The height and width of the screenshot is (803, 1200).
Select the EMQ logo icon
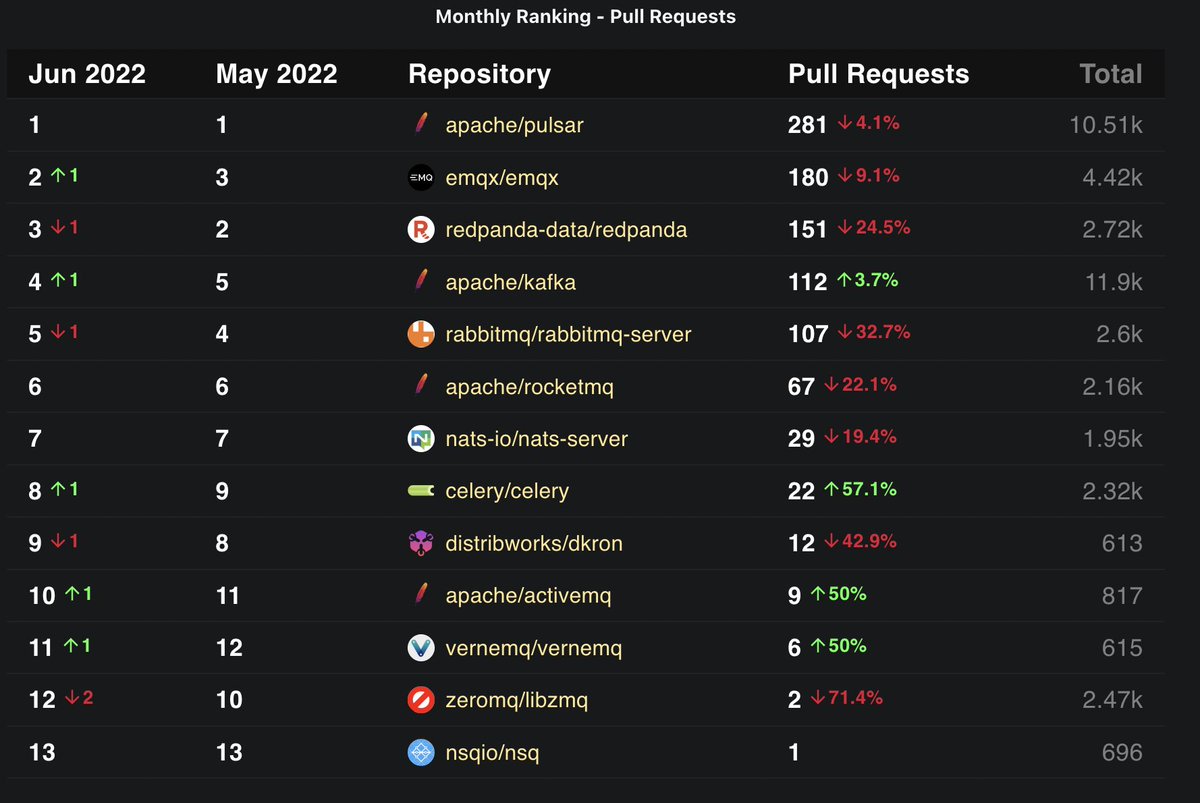tap(420, 176)
